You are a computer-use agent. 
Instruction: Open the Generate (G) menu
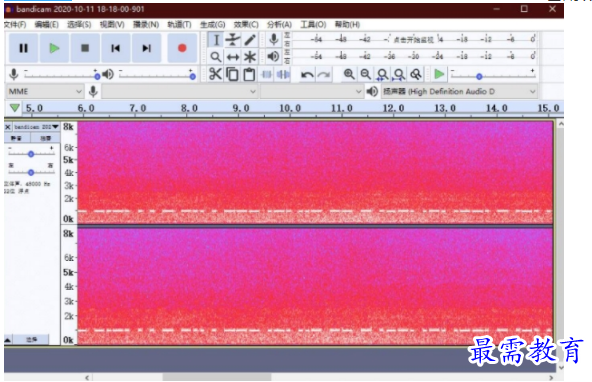tap(213, 25)
